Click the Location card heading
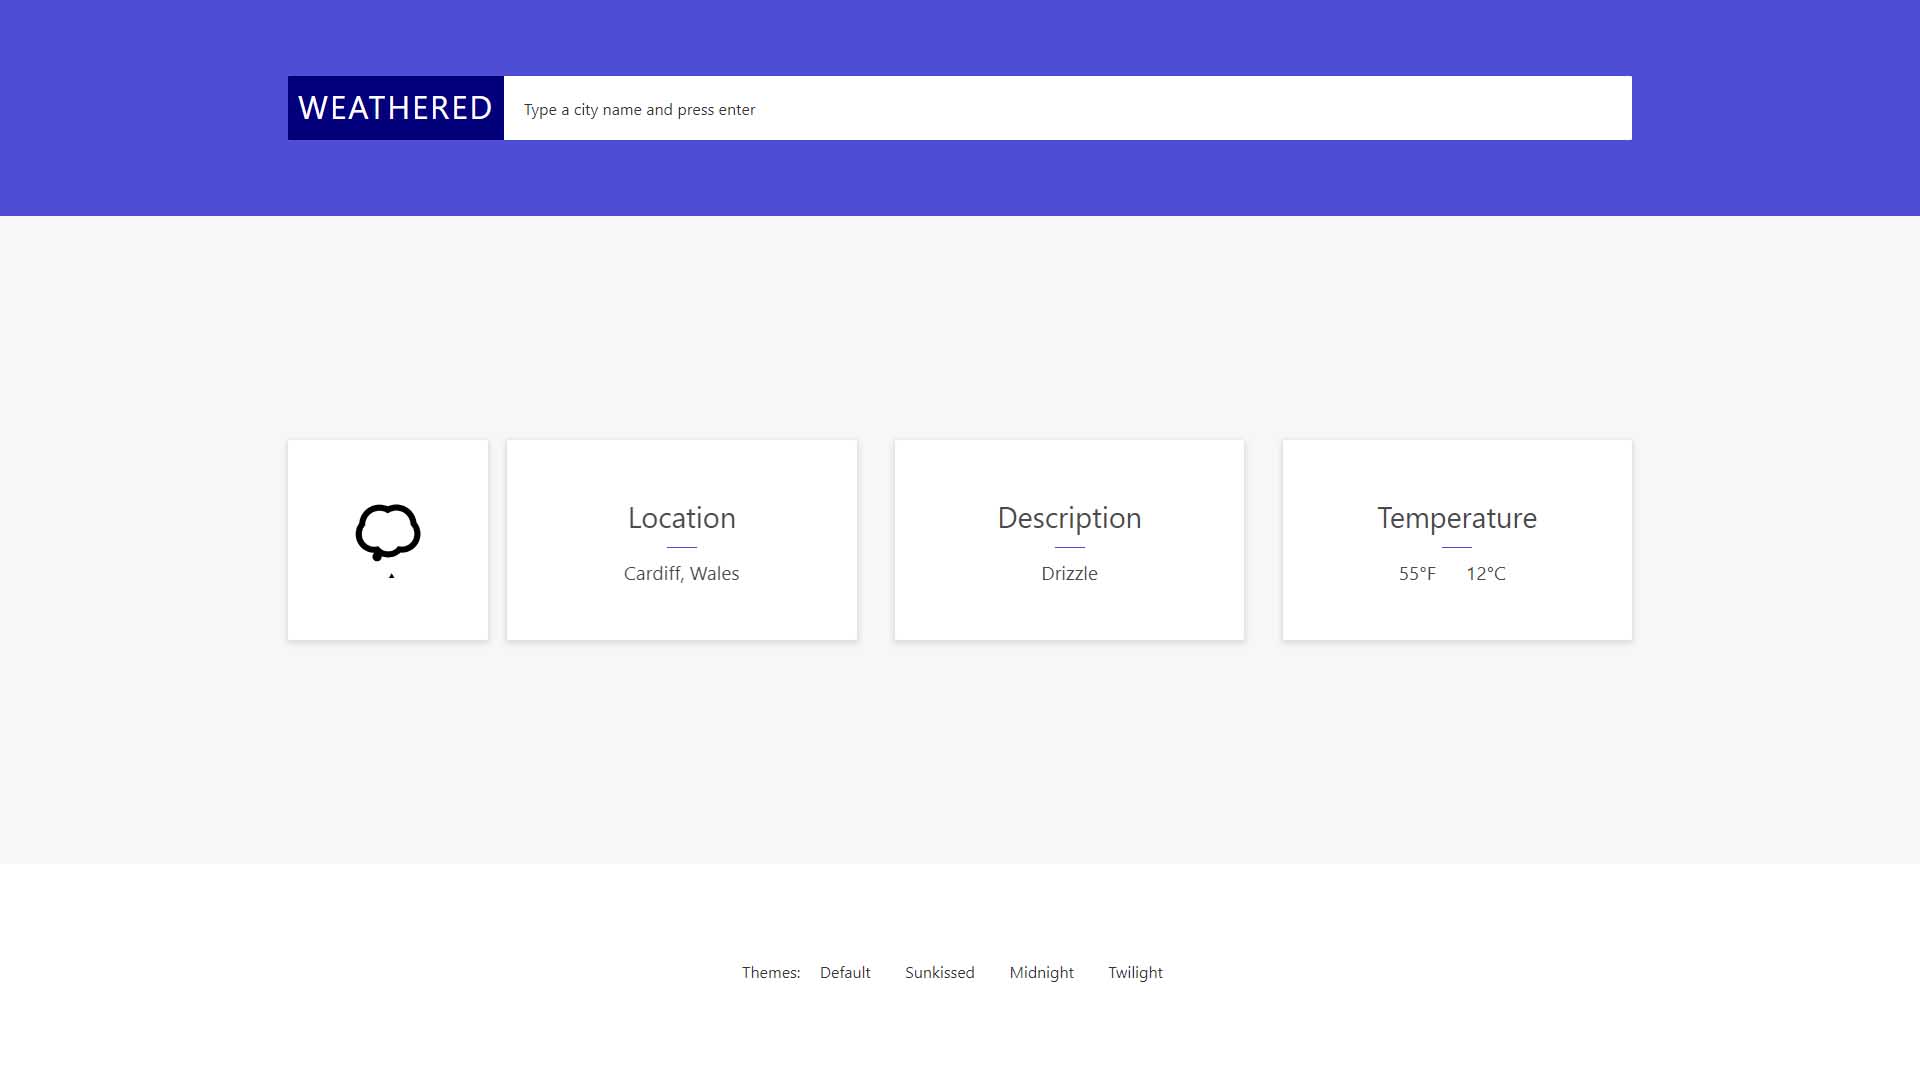The height and width of the screenshot is (1080, 1920). click(682, 518)
